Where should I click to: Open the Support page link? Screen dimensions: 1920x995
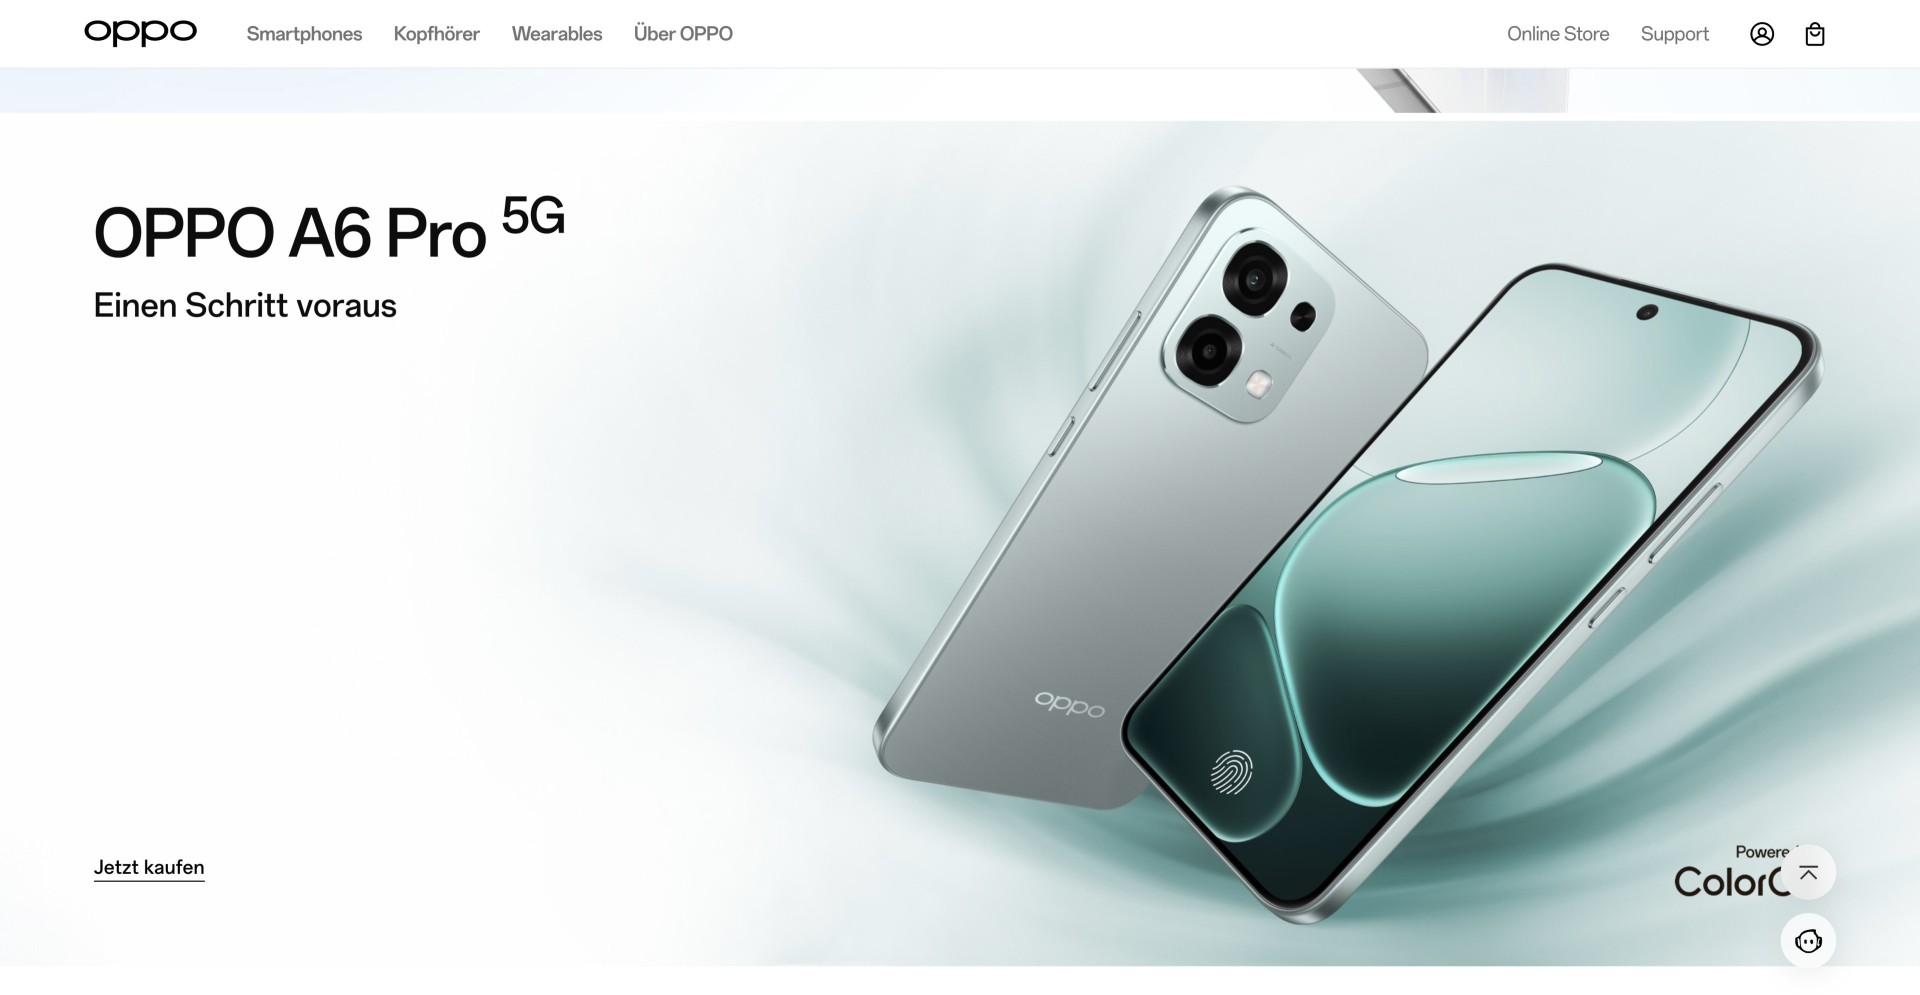[1675, 34]
